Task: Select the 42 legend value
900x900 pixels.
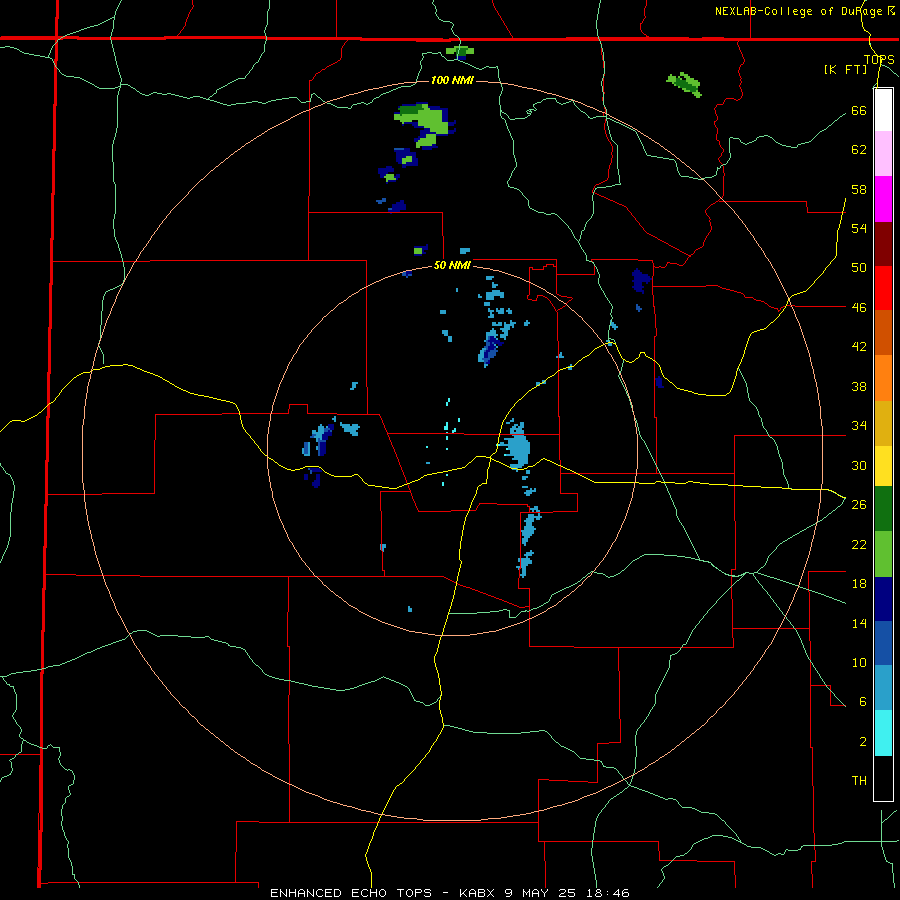Action: click(x=859, y=347)
